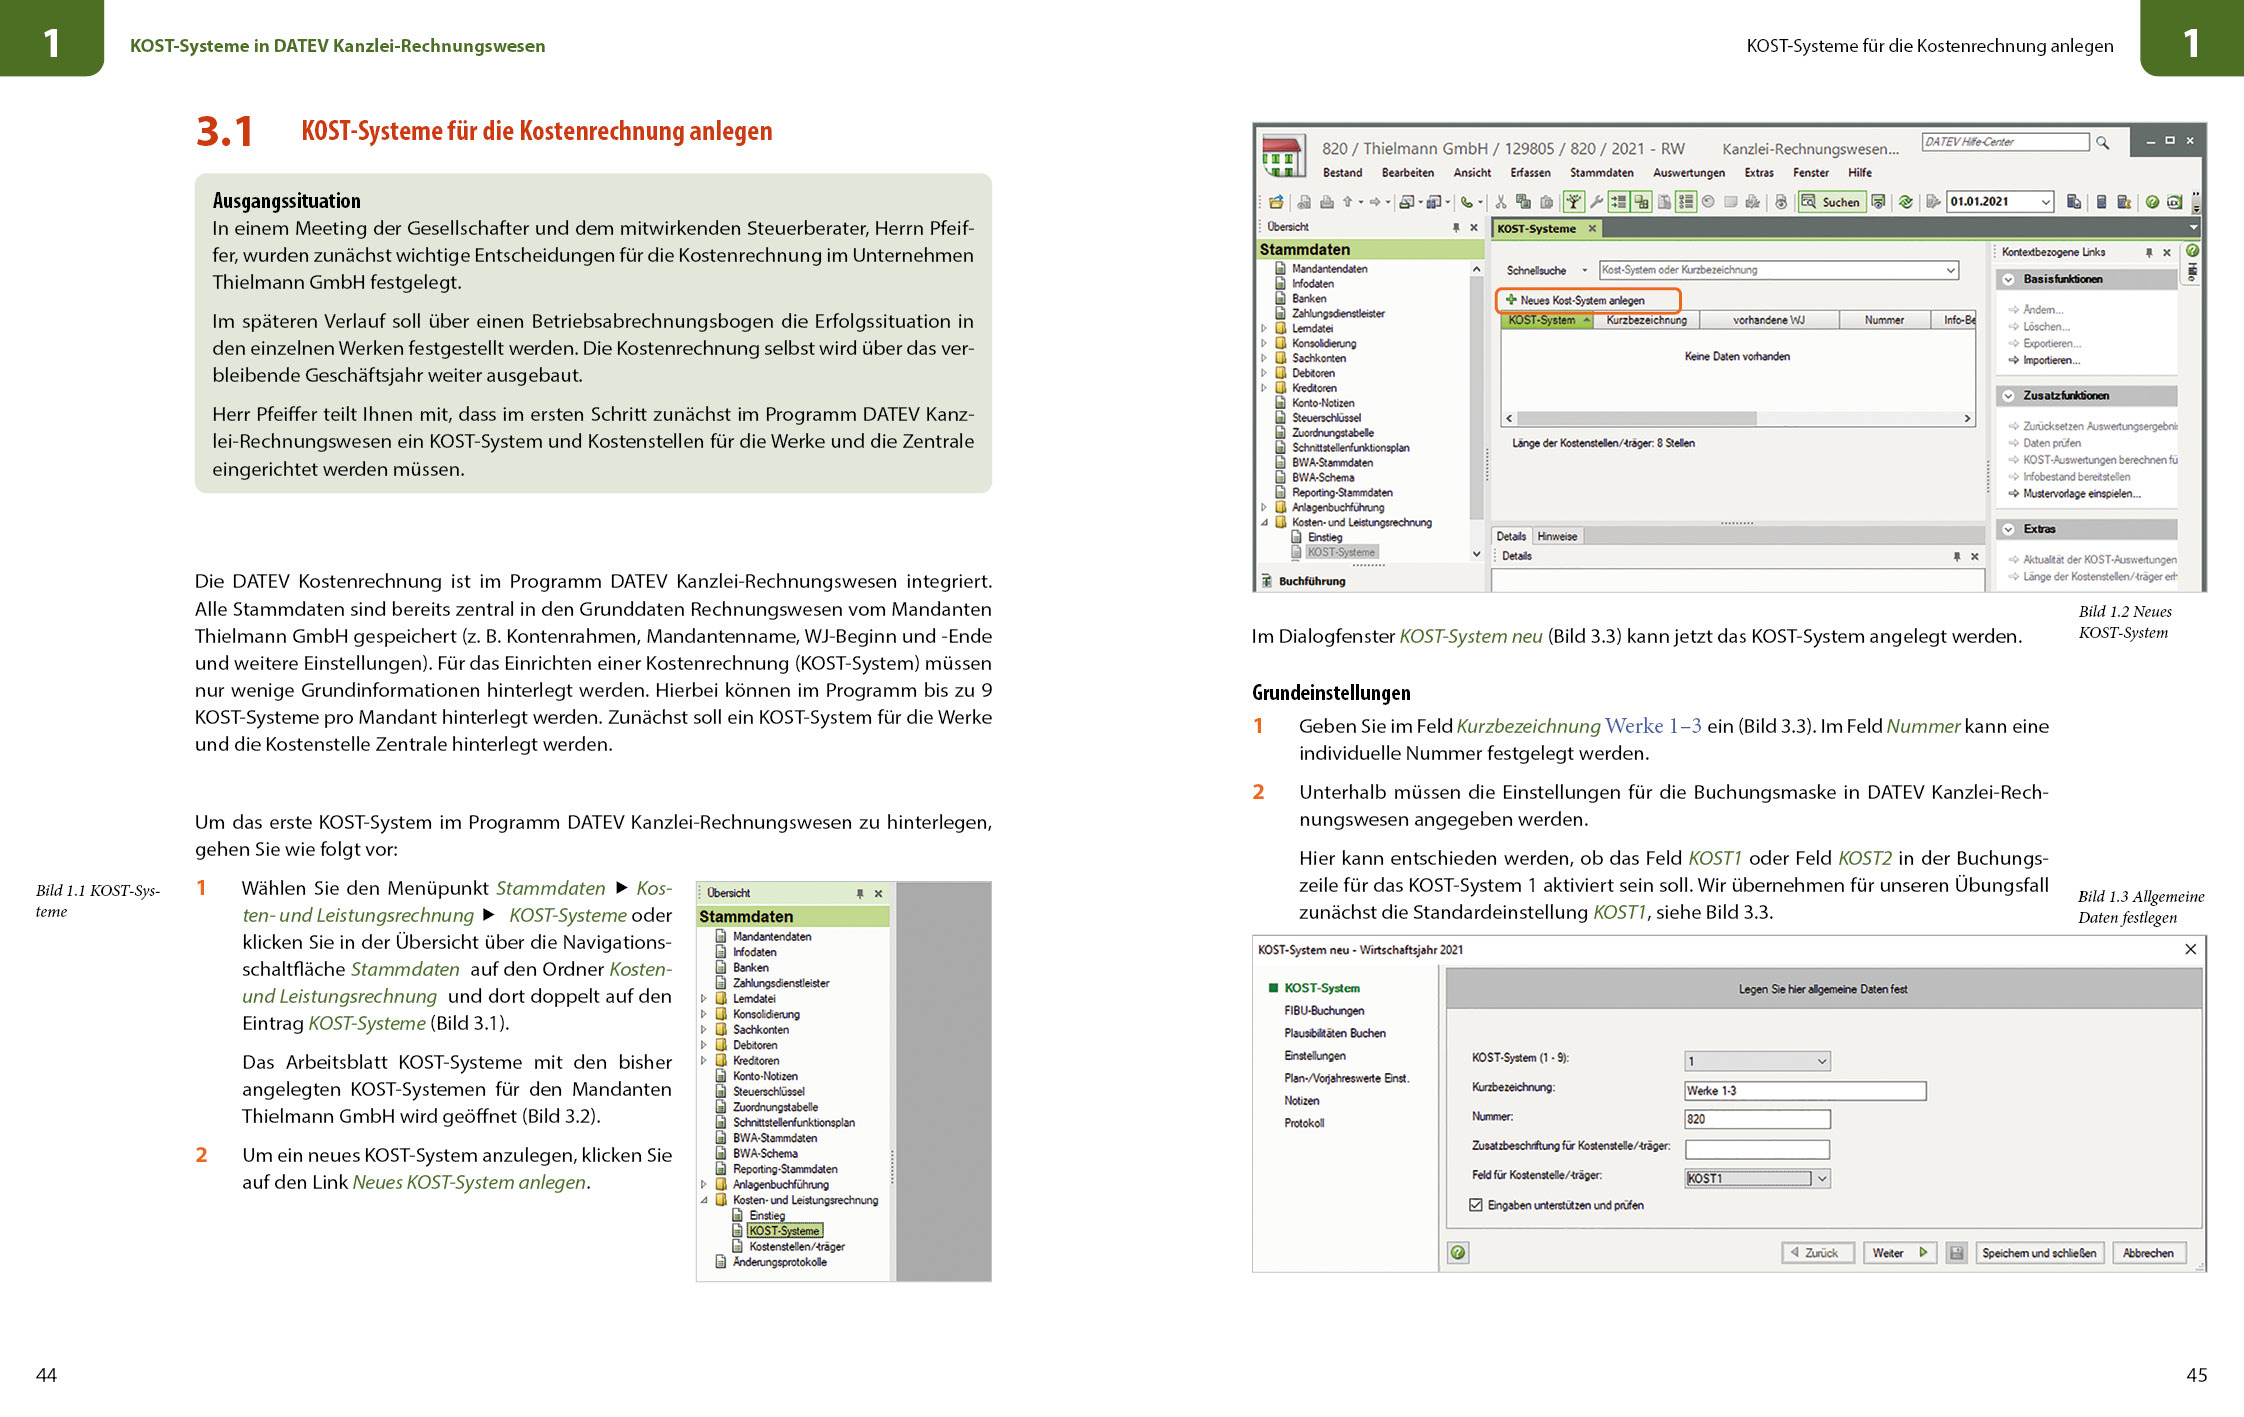The width and height of the screenshot is (2244, 1417).
Task: Open the Stammdaten menu
Action: click(1601, 173)
